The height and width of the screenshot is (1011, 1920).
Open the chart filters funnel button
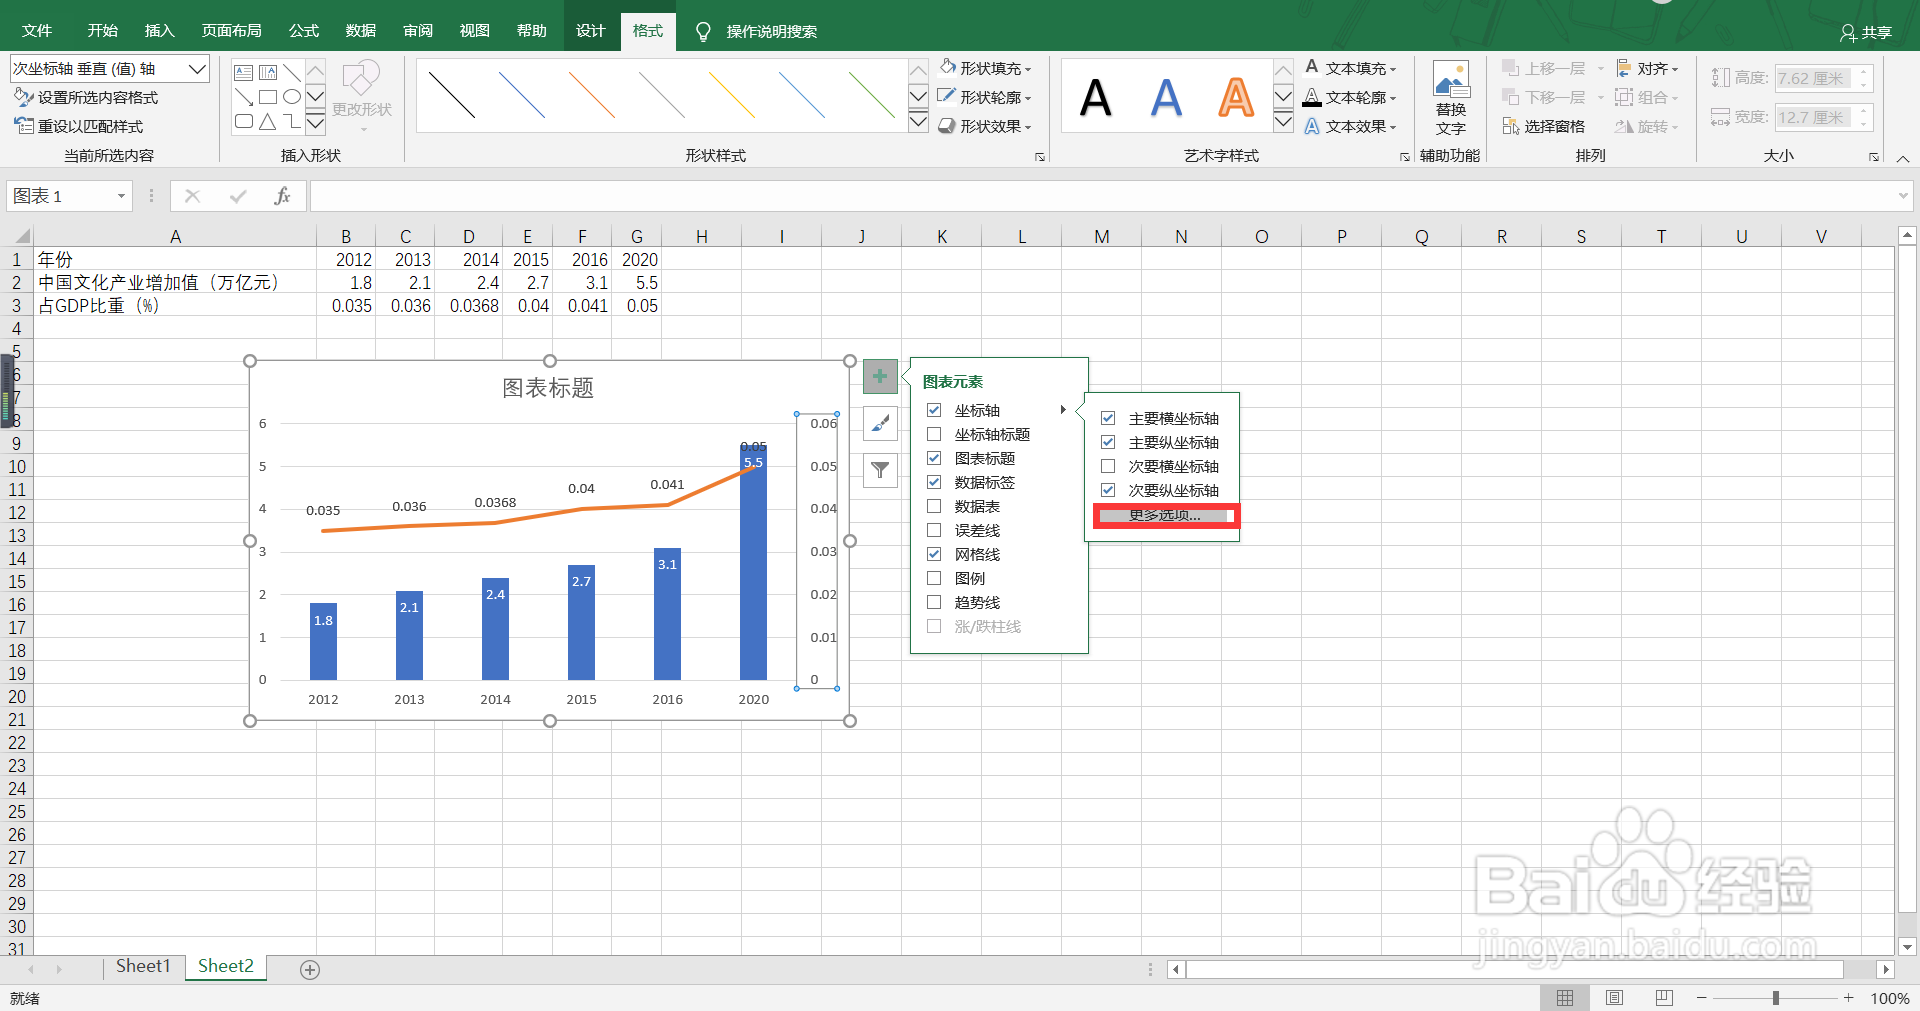click(x=880, y=470)
